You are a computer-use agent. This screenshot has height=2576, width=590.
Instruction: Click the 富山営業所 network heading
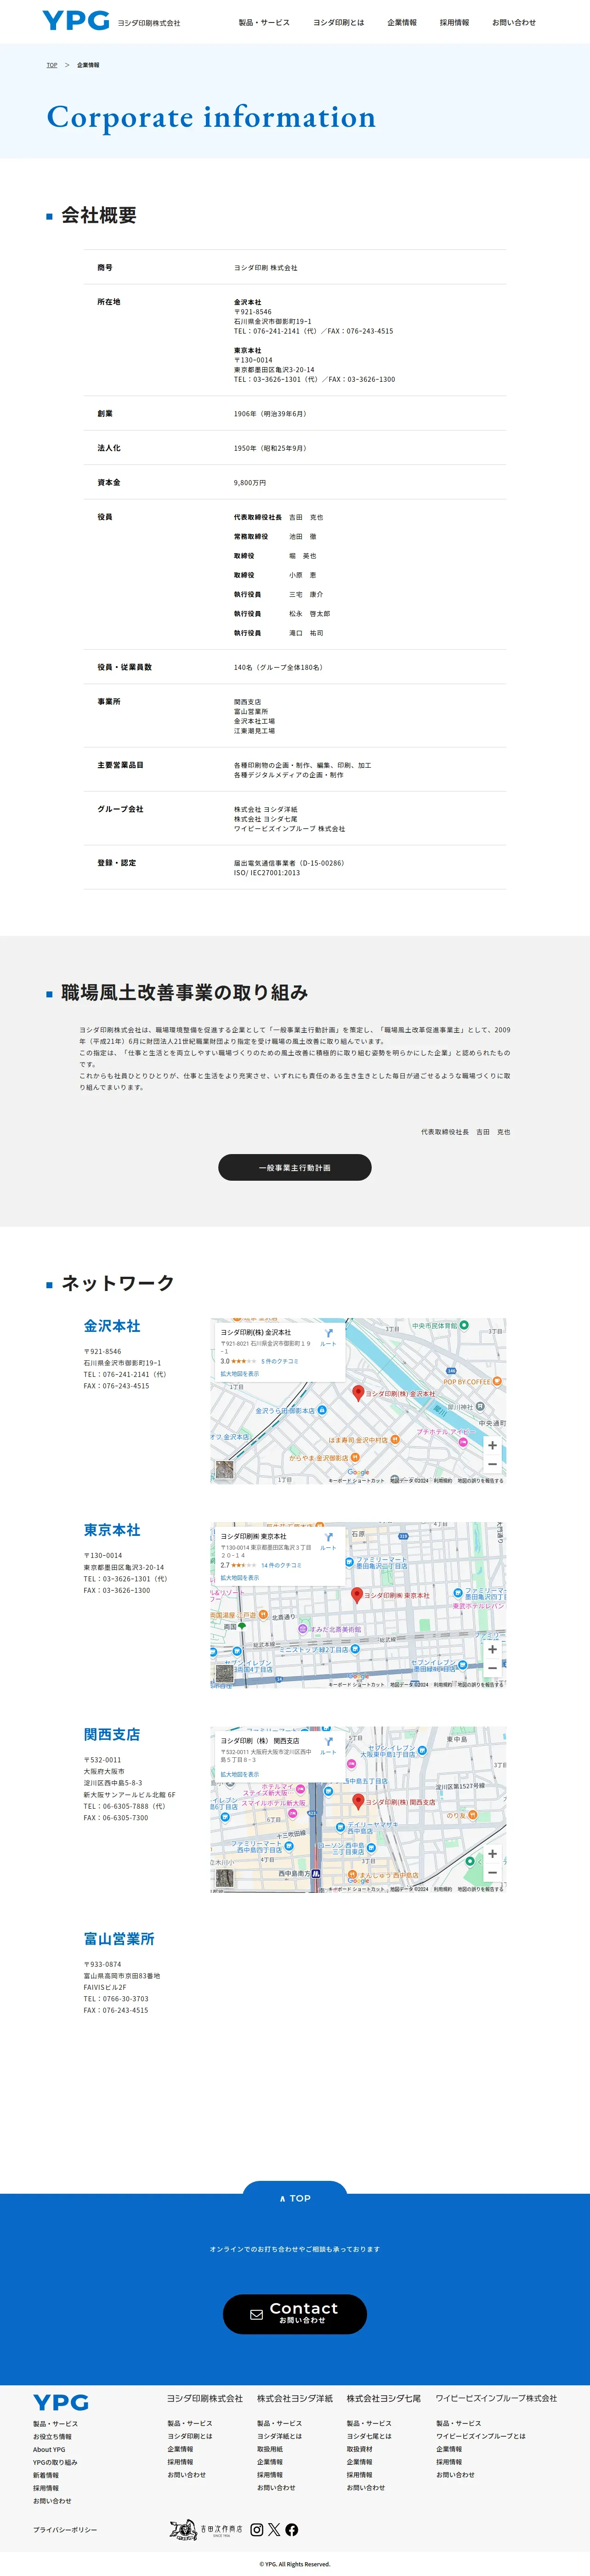pos(119,1939)
